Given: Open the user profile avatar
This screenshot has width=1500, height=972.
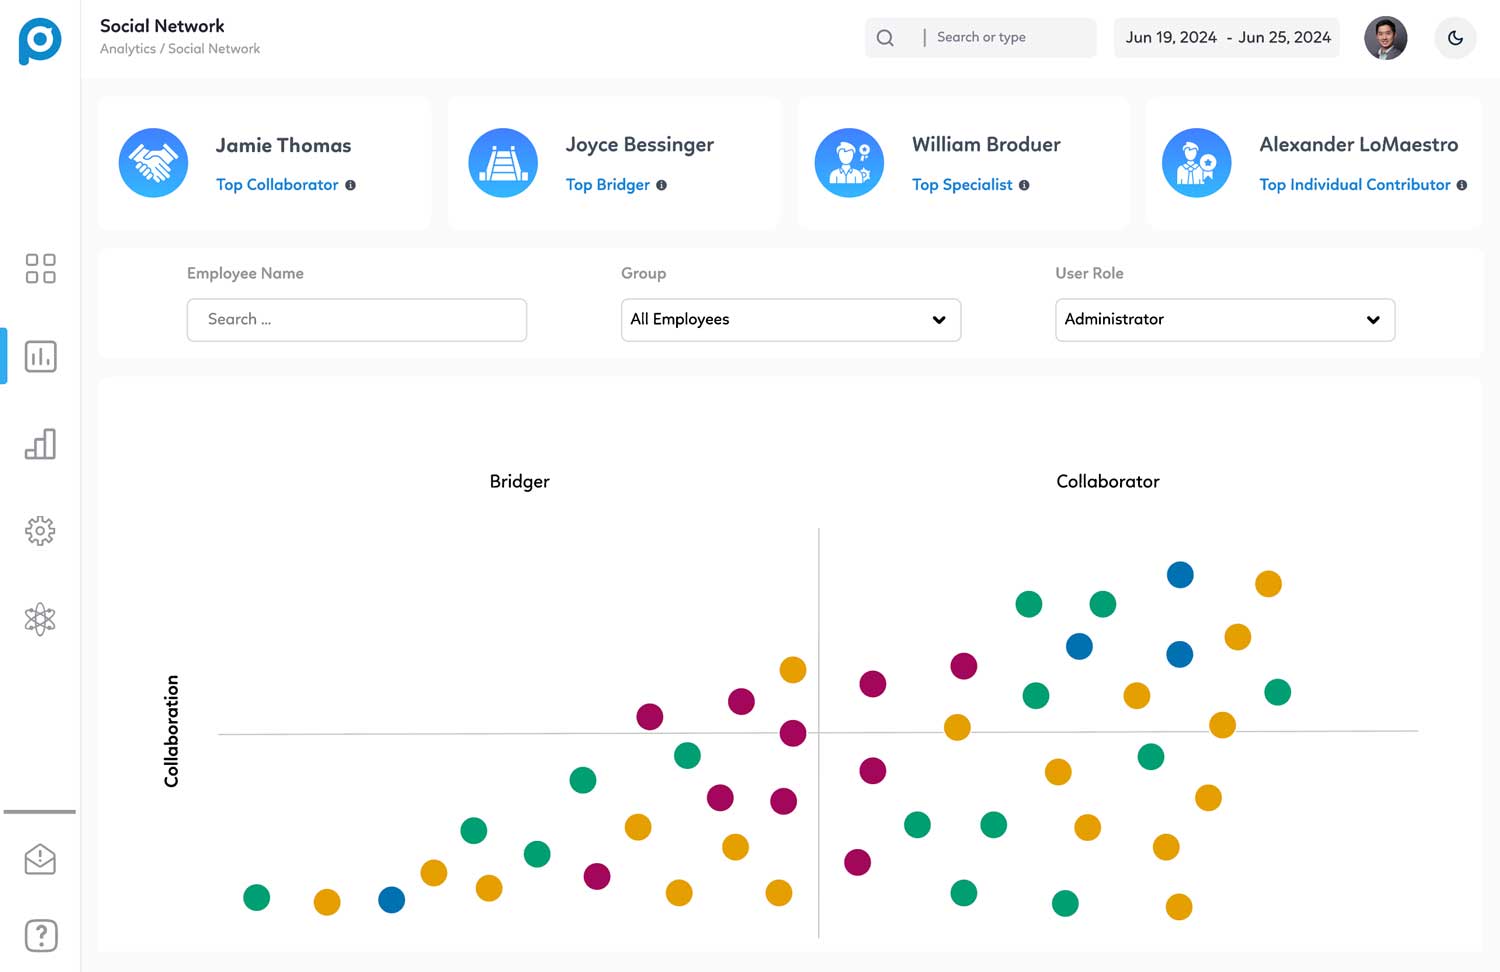Looking at the screenshot, I should [1385, 38].
